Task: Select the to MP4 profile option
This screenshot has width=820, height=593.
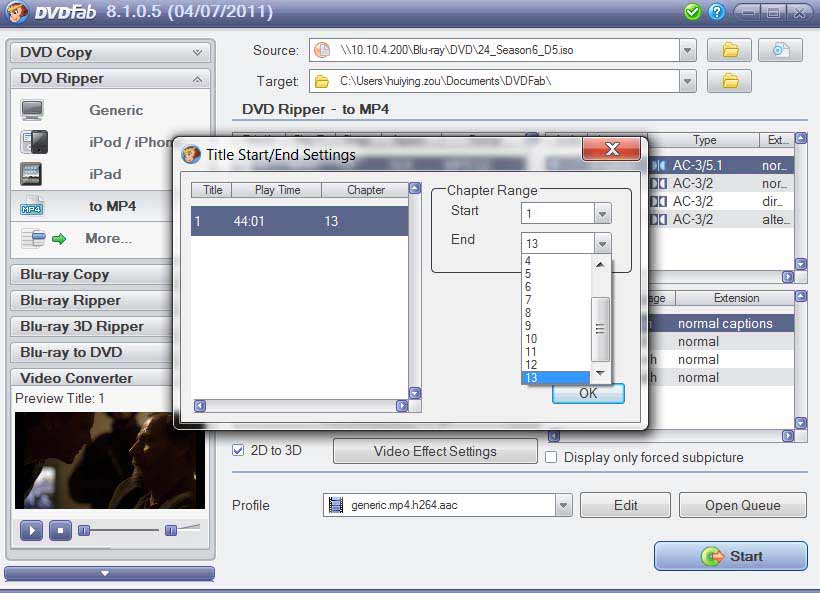Action: (x=112, y=207)
